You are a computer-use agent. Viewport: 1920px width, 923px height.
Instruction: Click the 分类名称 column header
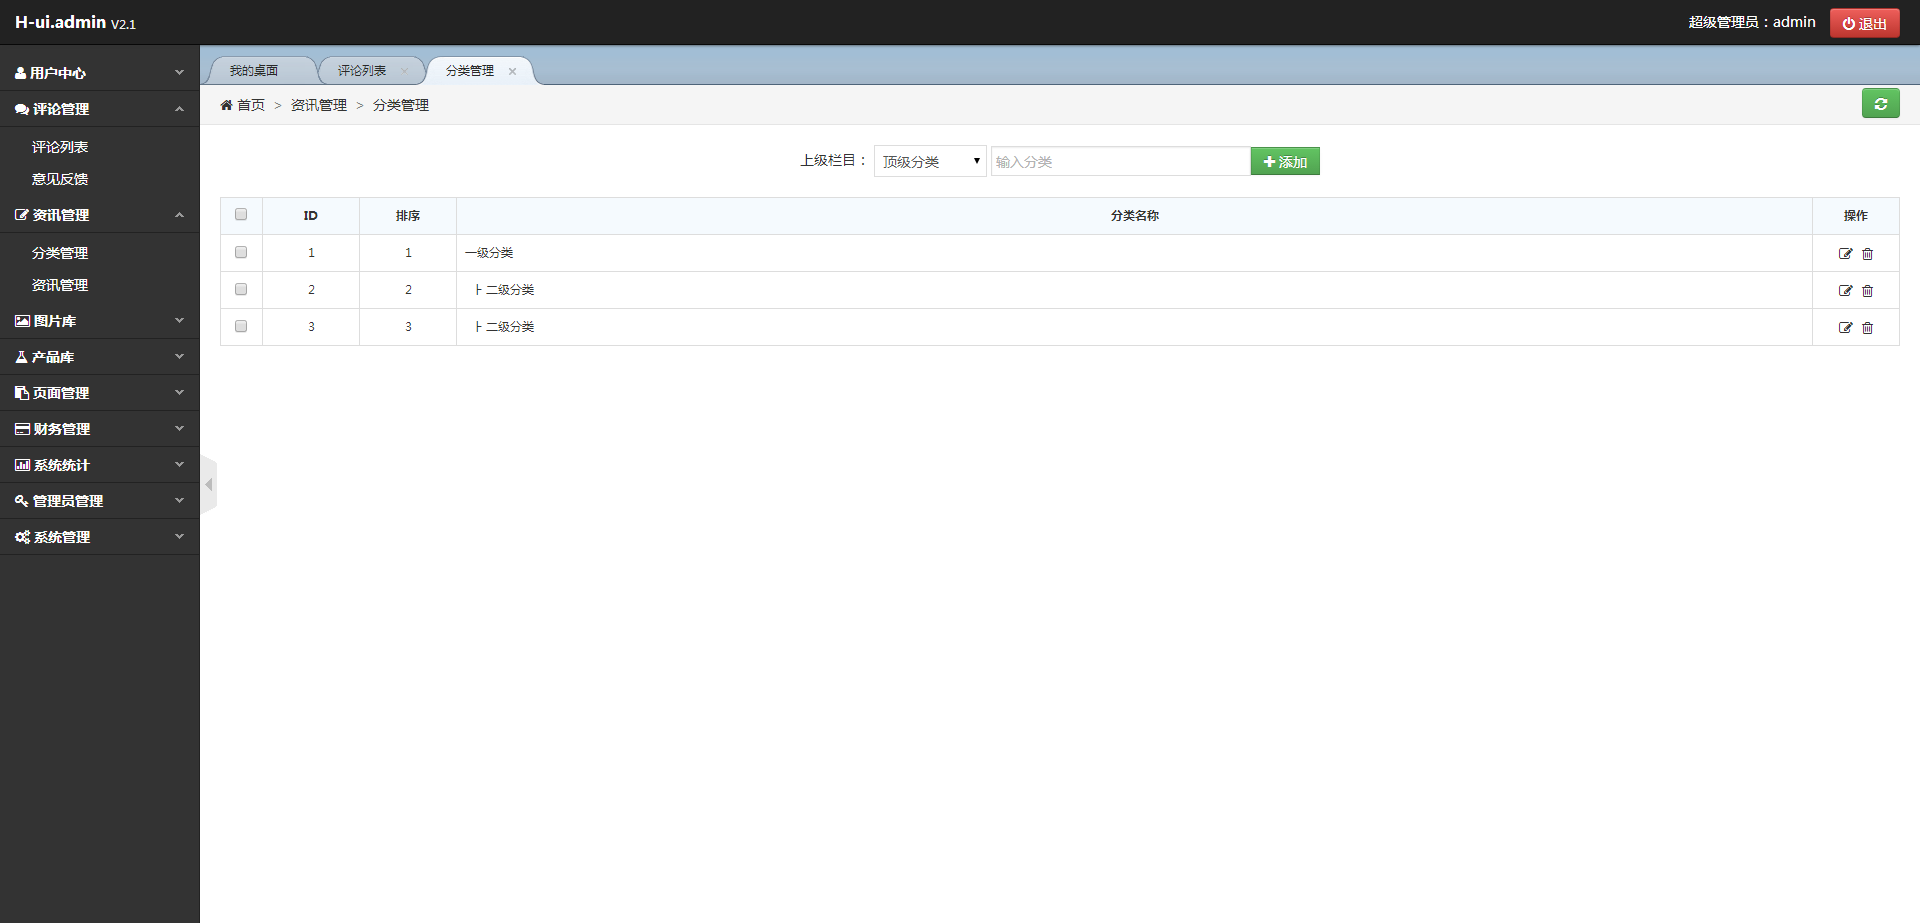(1135, 216)
